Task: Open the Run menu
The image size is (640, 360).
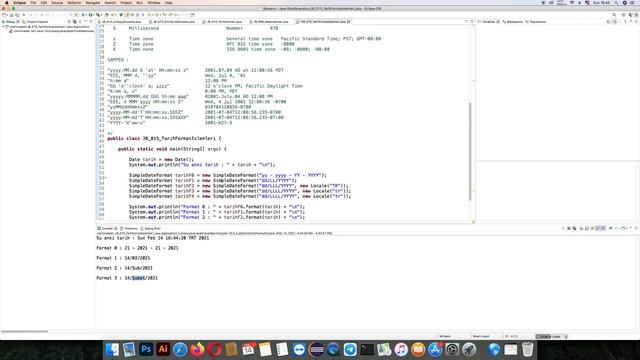Action: click(140, 2)
